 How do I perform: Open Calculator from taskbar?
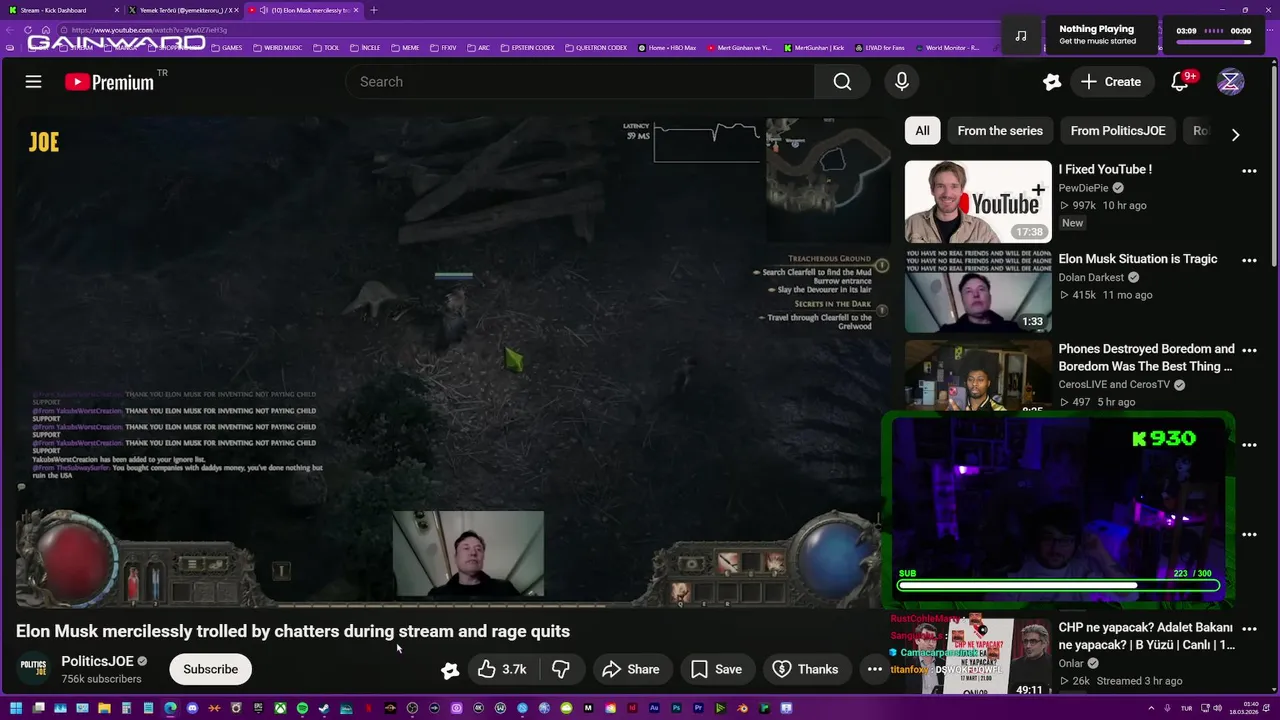pos(126,709)
